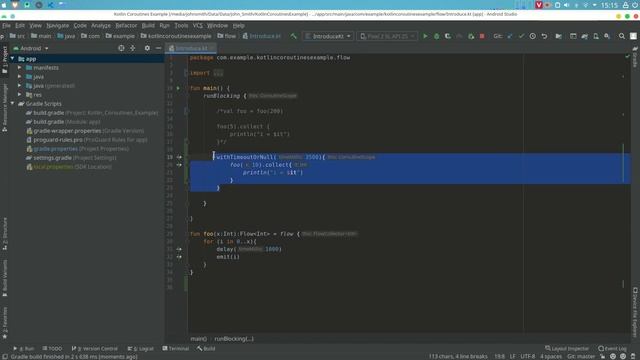640x360 pixels.
Task: Click the clock showing 15:15
Action: (x=609, y=5)
